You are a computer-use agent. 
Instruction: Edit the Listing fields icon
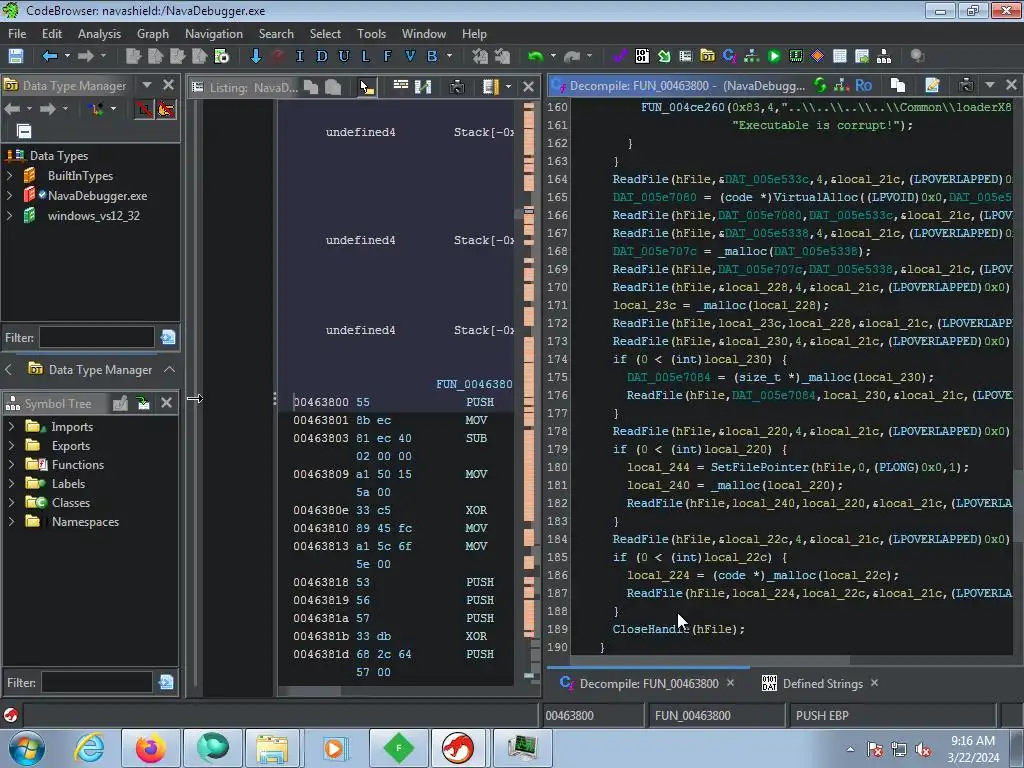[x=400, y=86]
